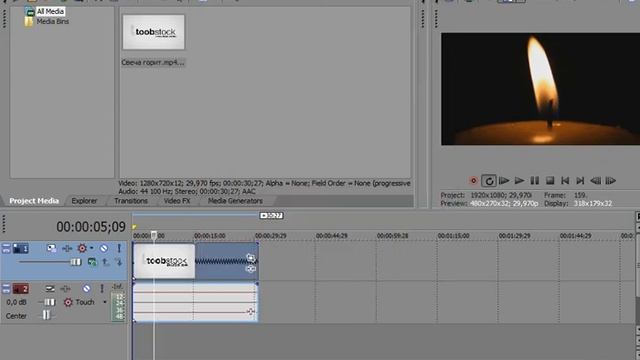Click Display 318x179x32 readout

(578, 203)
